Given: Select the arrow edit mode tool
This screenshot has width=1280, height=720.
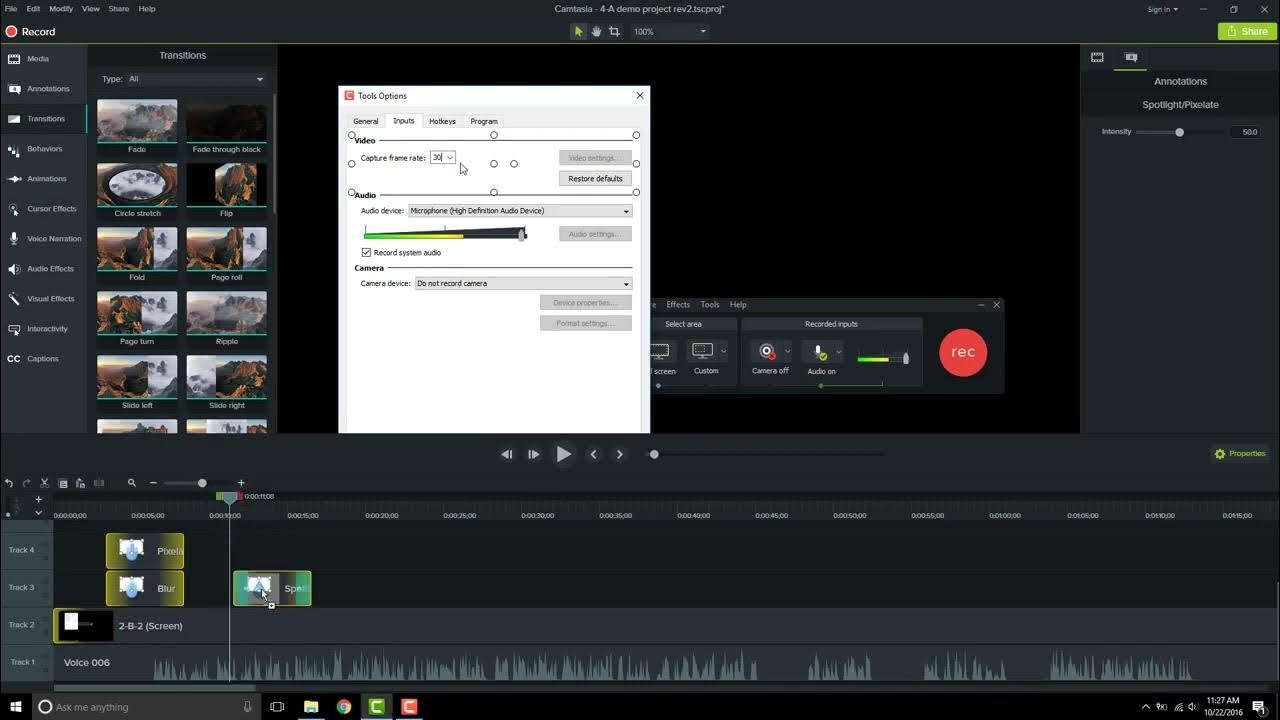Looking at the screenshot, I should pos(578,31).
